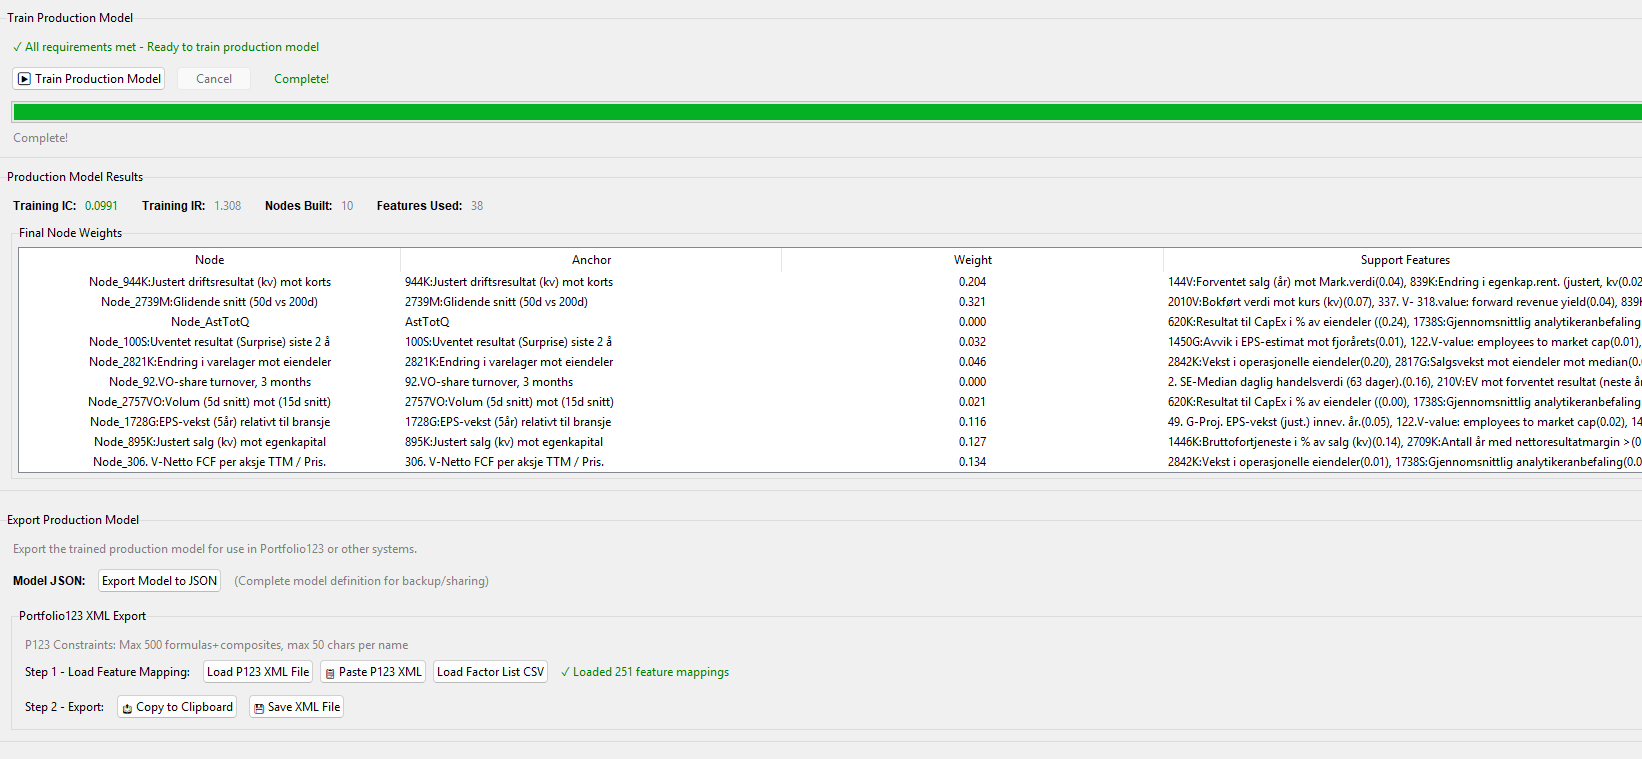Image resolution: width=1642 pixels, height=759 pixels.
Task: Sort table by the Node column header
Action: (209, 260)
